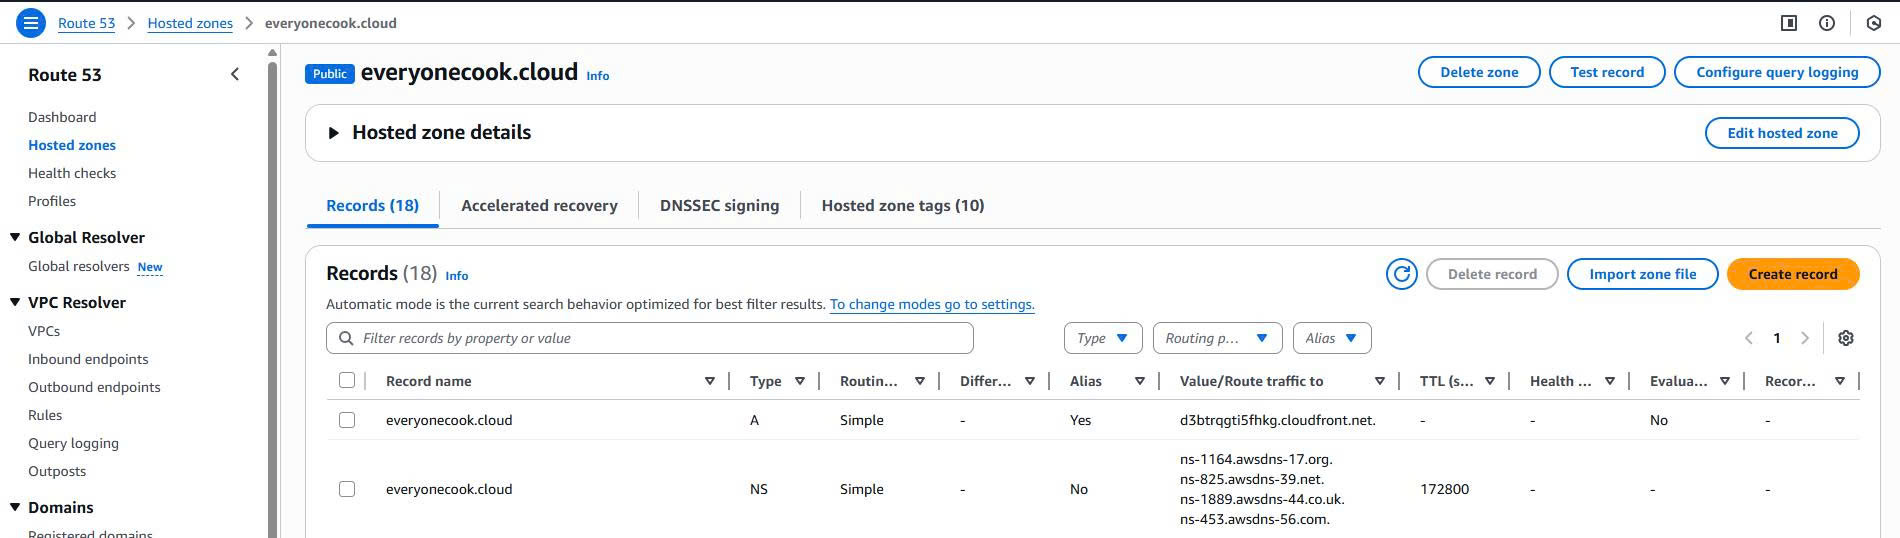The height and width of the screenshot is (538, 1900).
Task: Sort by Differentiator column arrow
Action: 1030,381
